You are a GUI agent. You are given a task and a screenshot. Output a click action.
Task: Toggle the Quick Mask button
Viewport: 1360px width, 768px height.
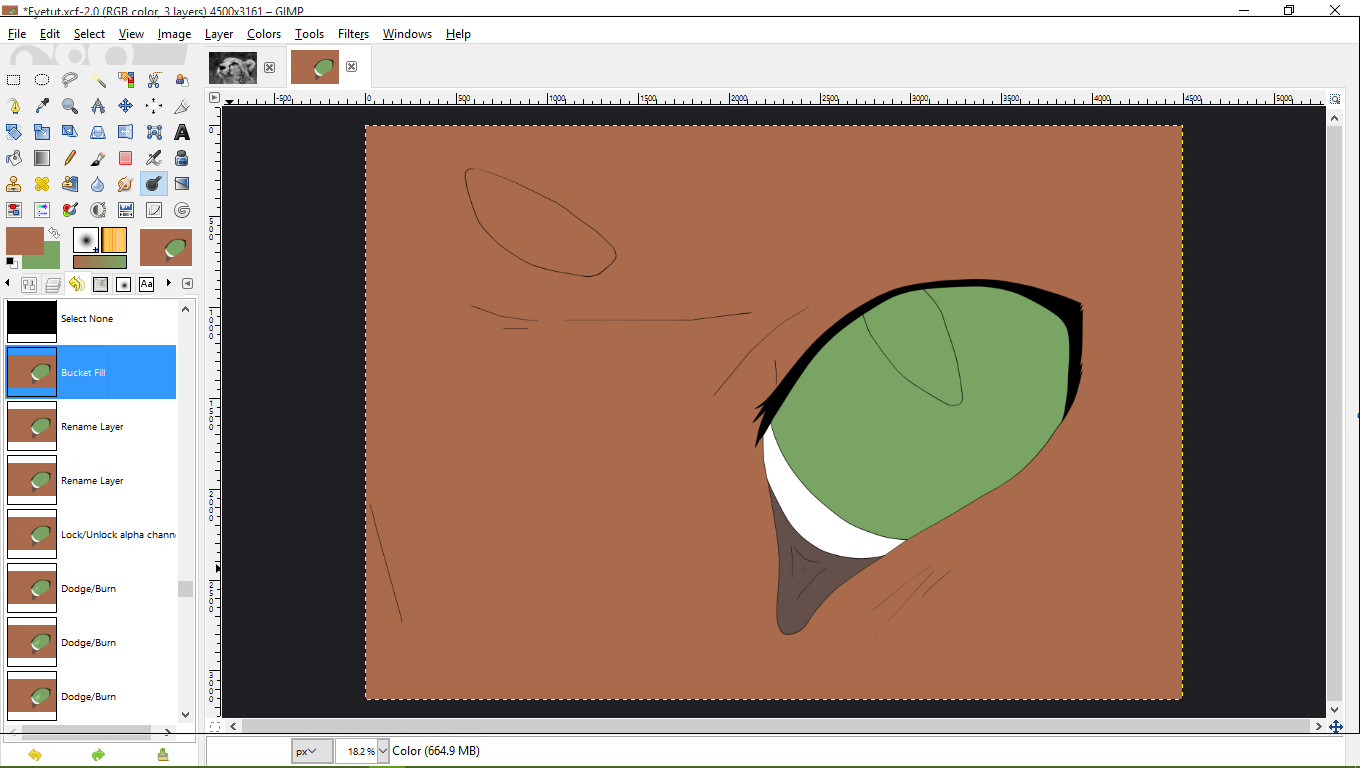pyautogui.click(x=214, y=726)
